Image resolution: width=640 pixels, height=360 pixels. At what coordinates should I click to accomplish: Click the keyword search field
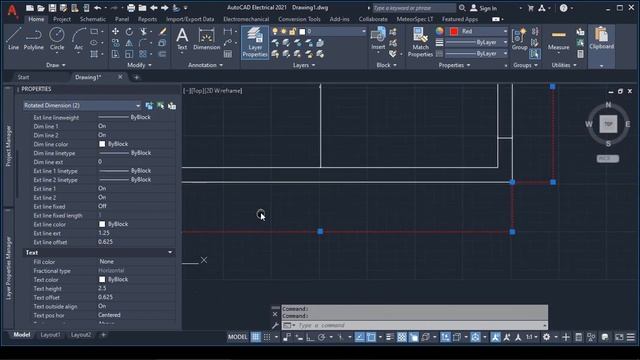414,8
